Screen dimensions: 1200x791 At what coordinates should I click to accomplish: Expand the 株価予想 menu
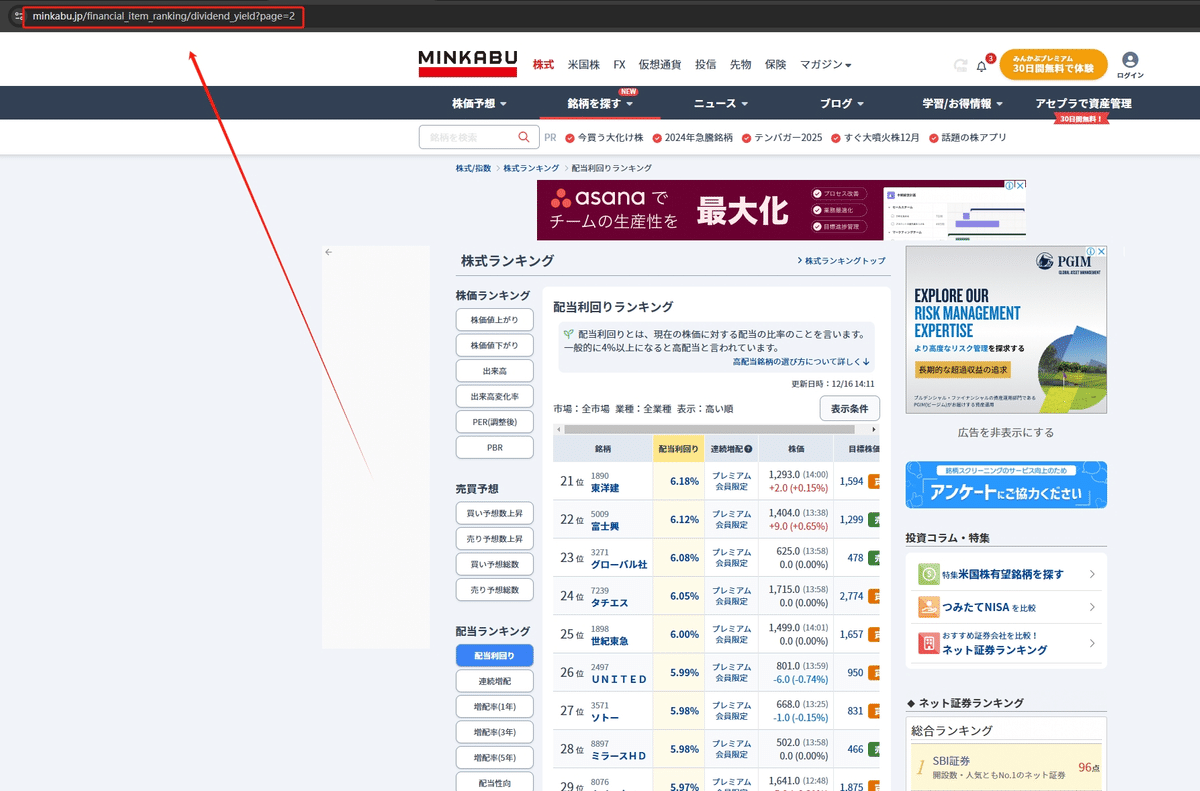(480, 103)
